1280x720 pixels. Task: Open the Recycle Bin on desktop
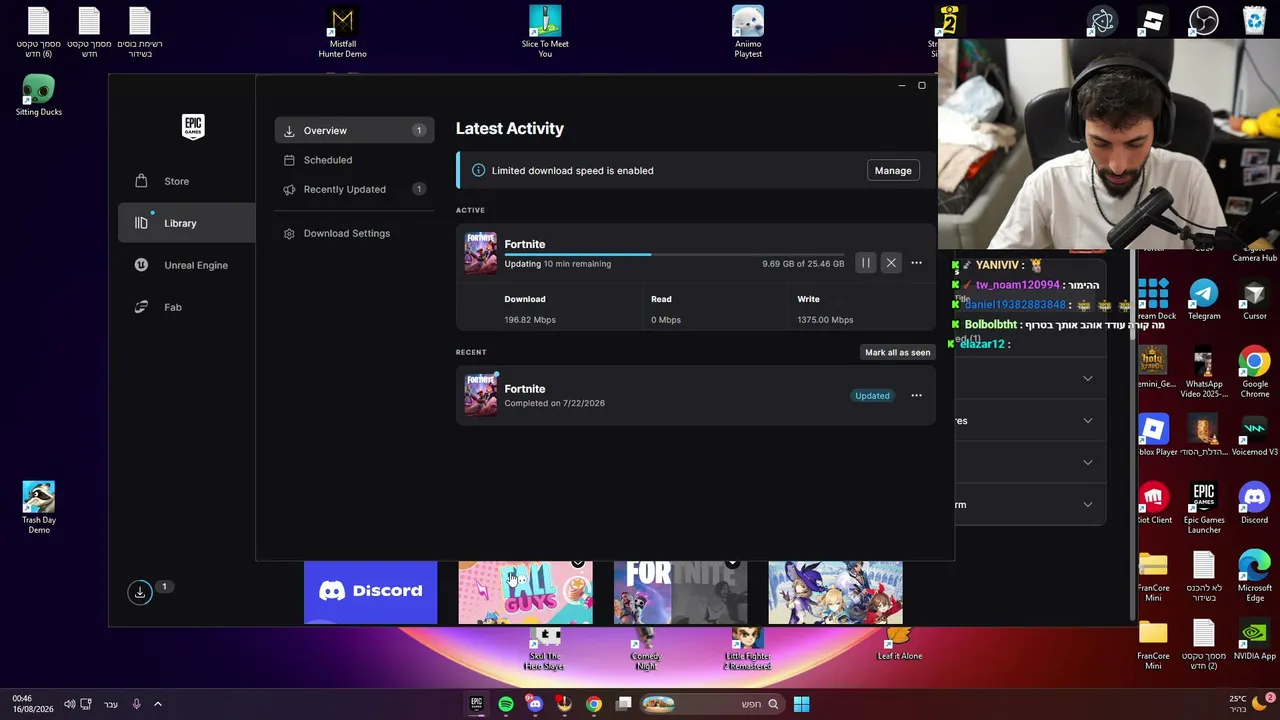(x=1254, y=21)
